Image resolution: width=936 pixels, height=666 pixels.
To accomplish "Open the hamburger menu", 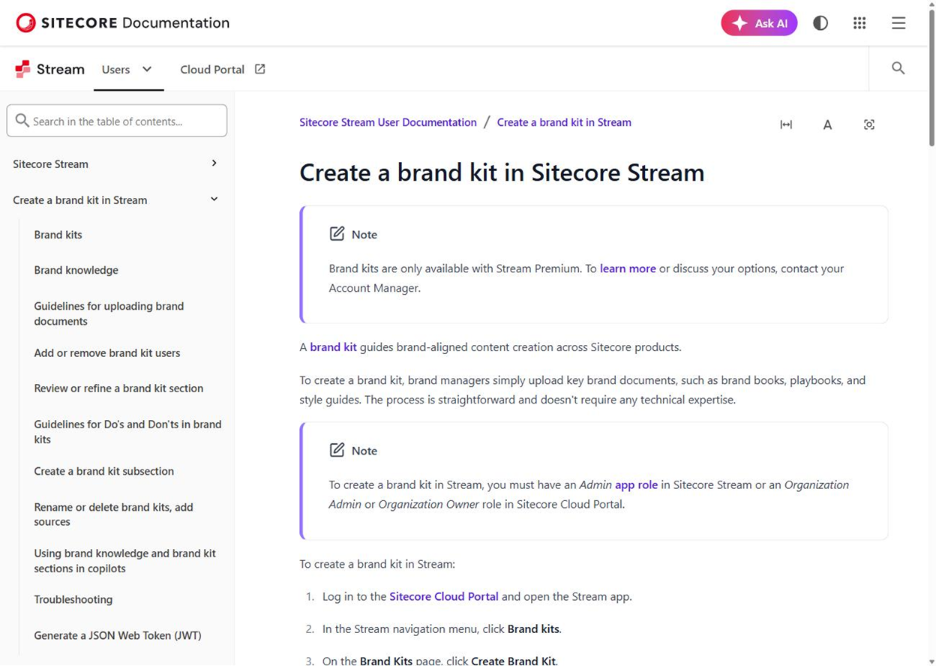I will pyautogui.click(x=898, y=23).
